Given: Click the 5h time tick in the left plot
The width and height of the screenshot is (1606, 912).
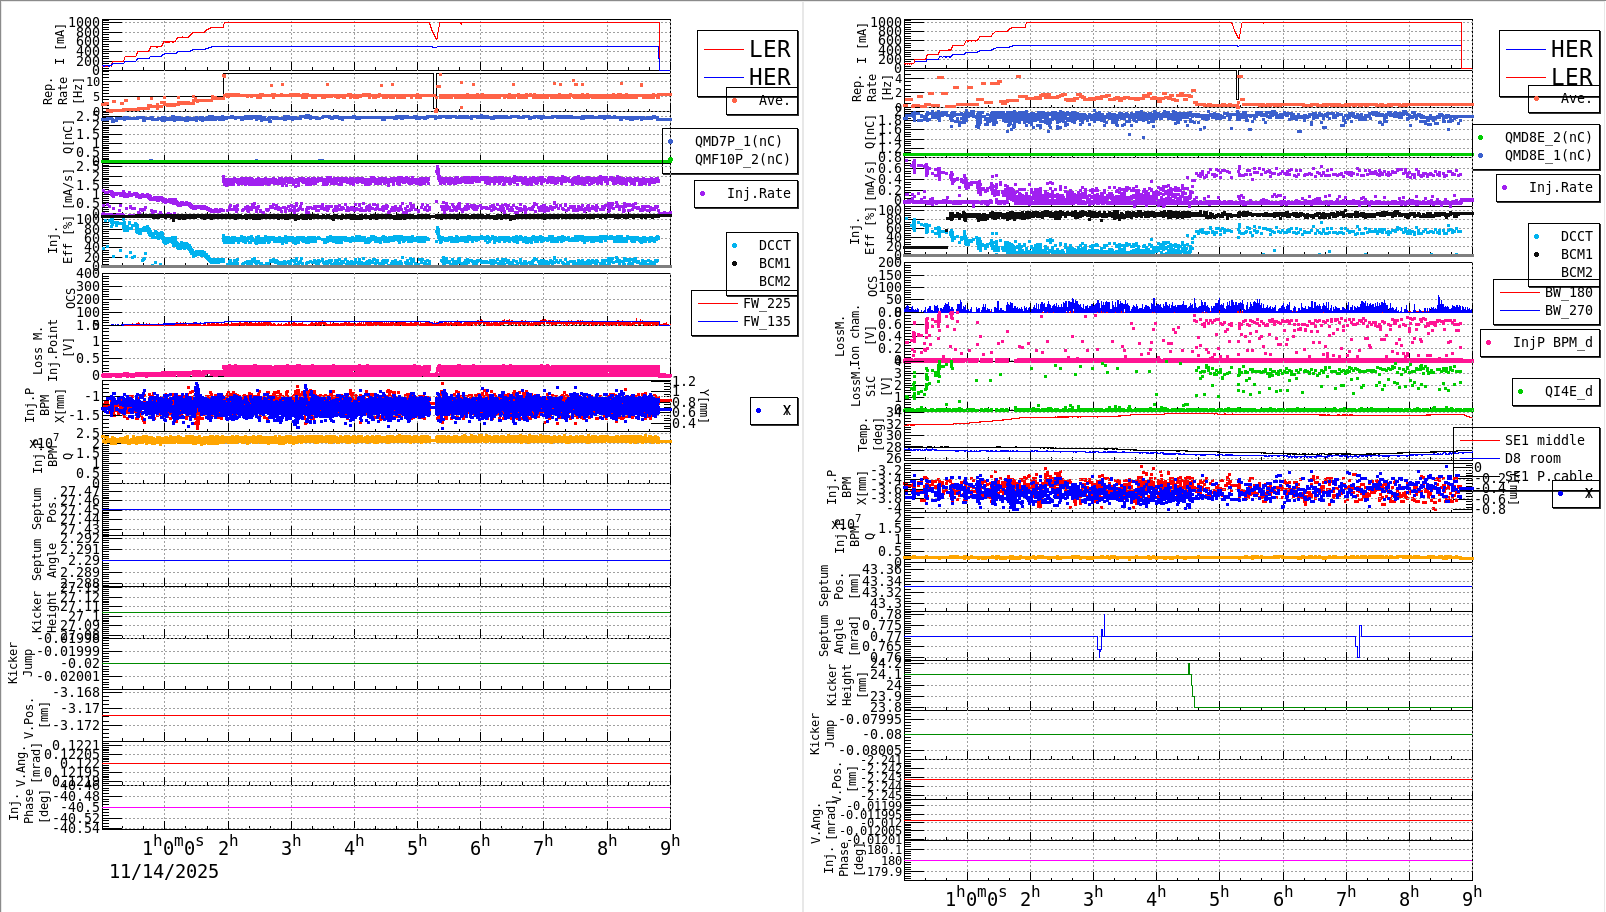Looking at the screenshot, I should (417, 846).
